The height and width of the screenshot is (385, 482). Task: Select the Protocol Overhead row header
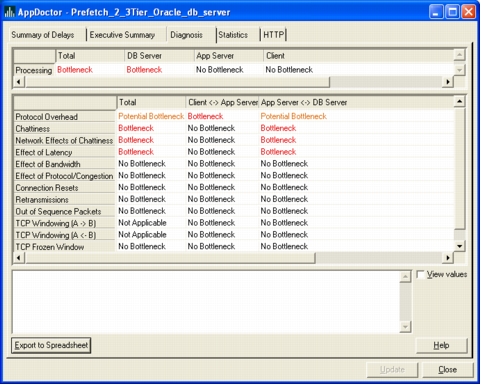coord(64,117)
